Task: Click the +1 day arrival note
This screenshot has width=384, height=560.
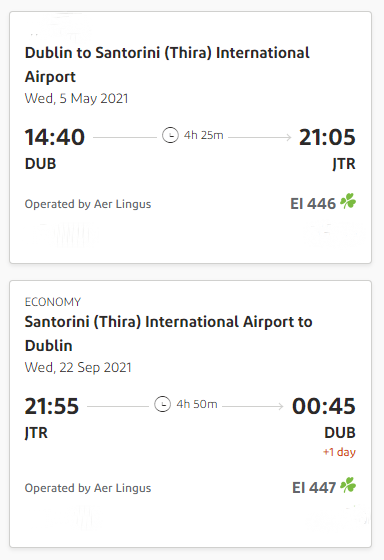Action: point(339,452)
